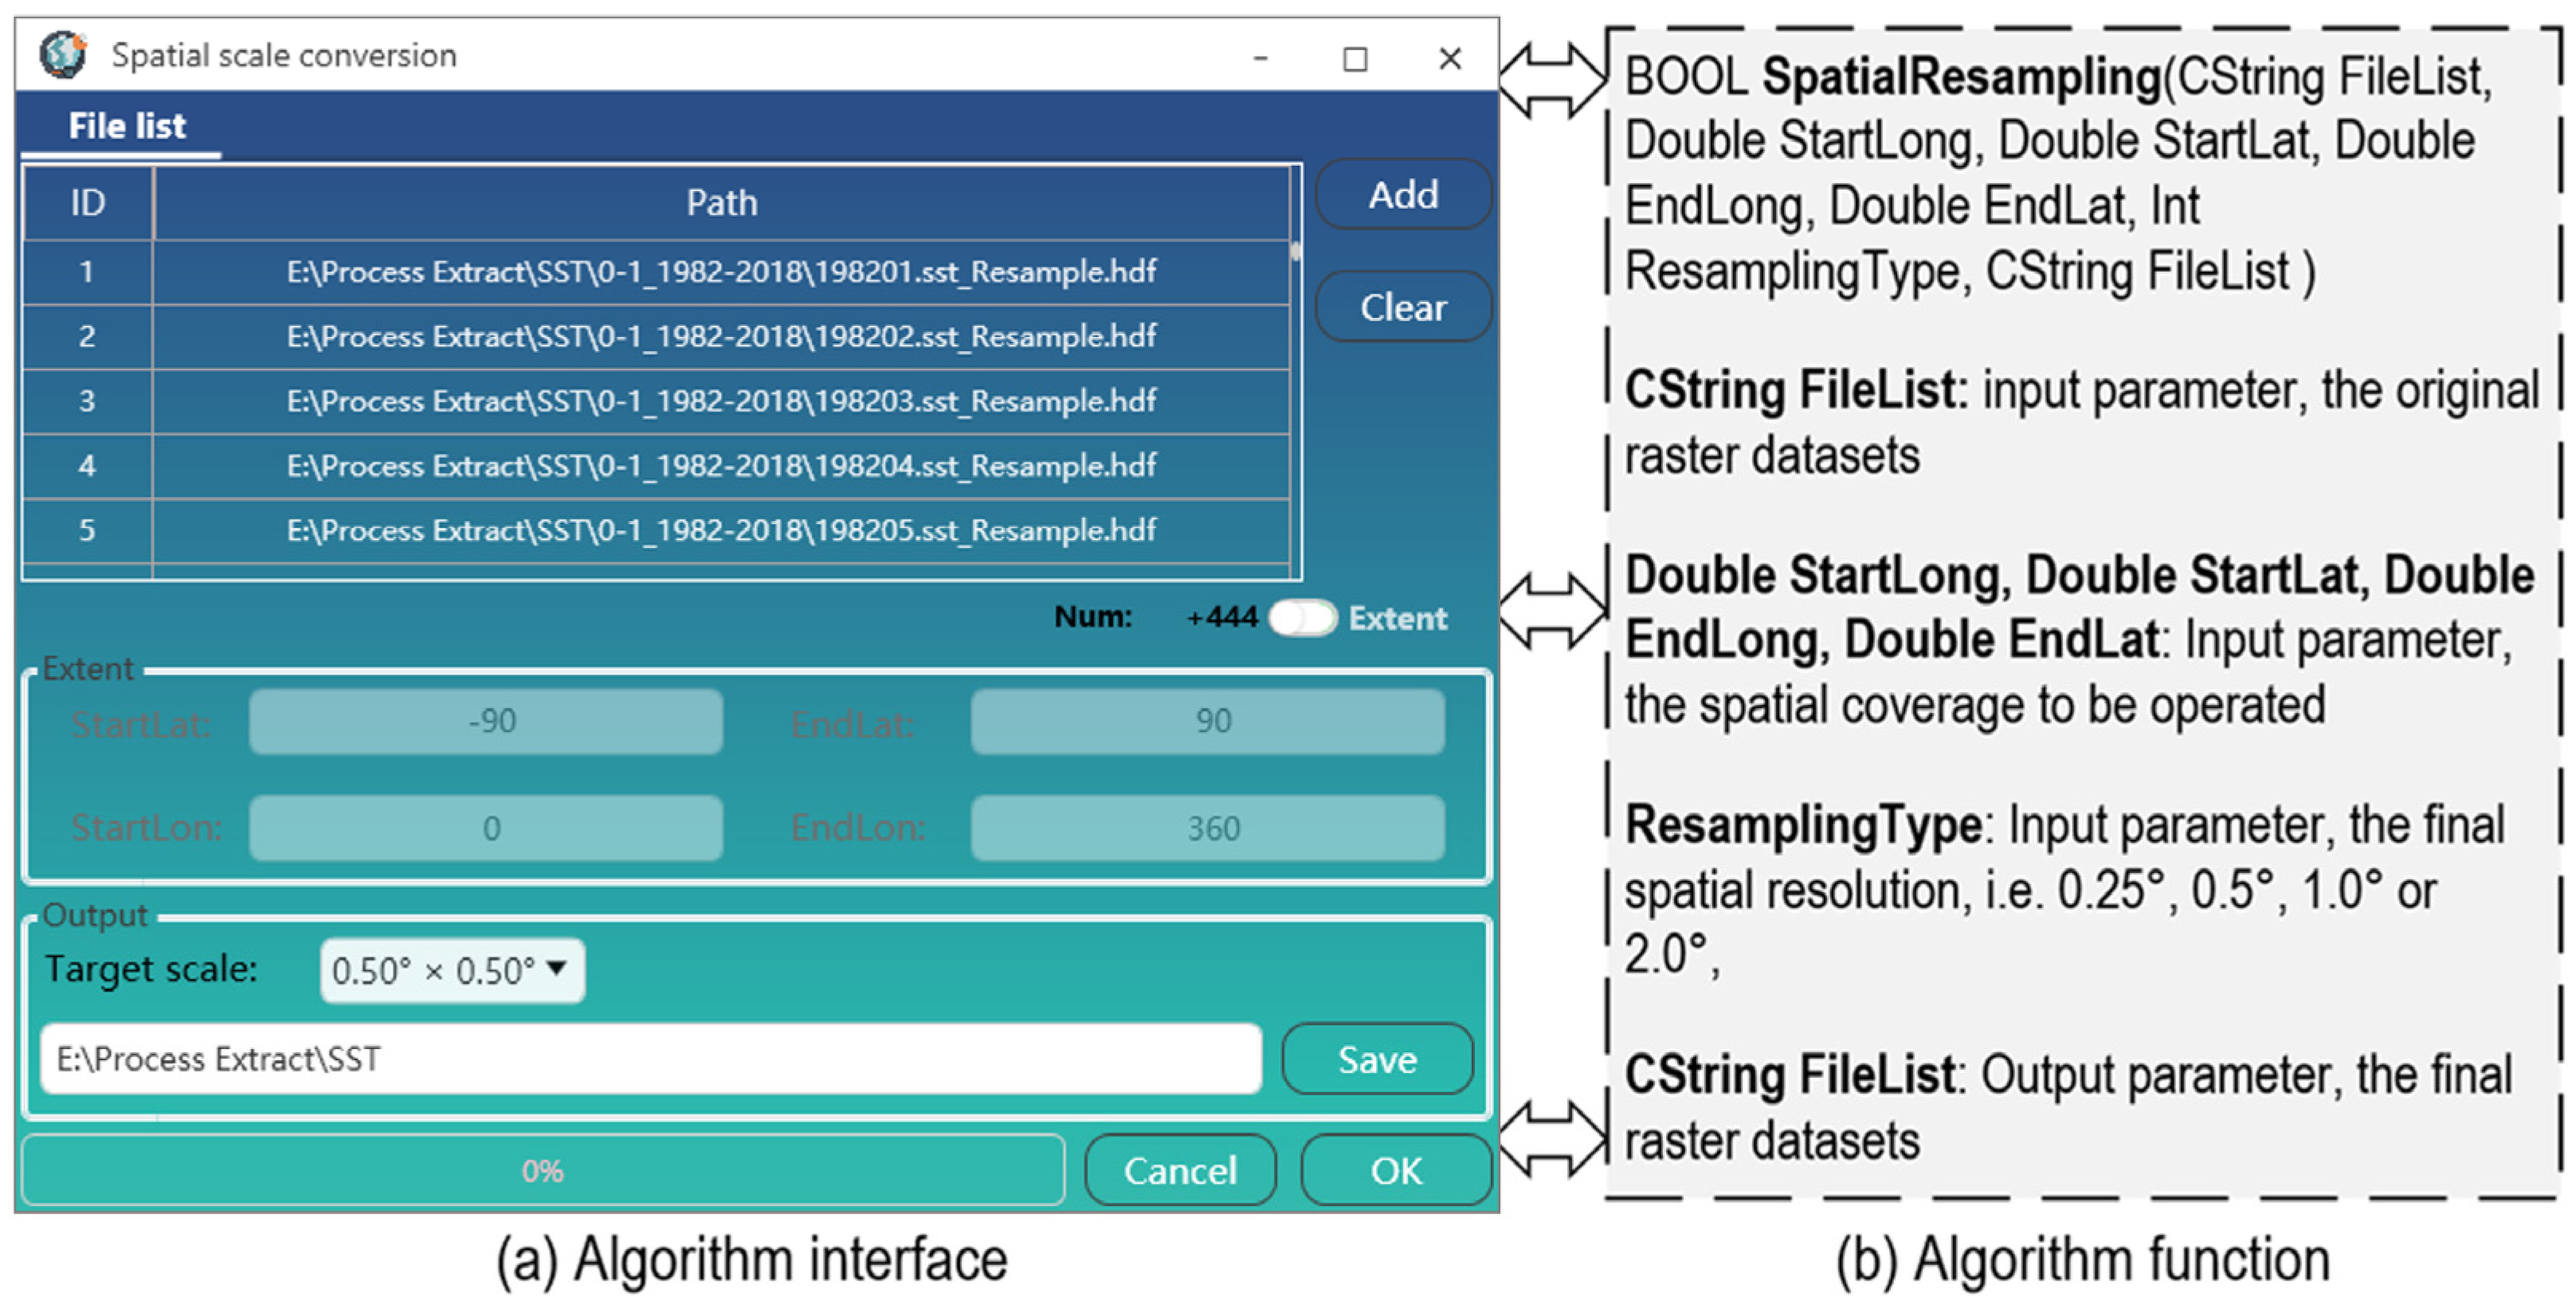Click the dropdown arrow beside 0.50° × 0.50°
Image resolution: width=2576 pixels, height=1308 pixels.
click(557, 968)
